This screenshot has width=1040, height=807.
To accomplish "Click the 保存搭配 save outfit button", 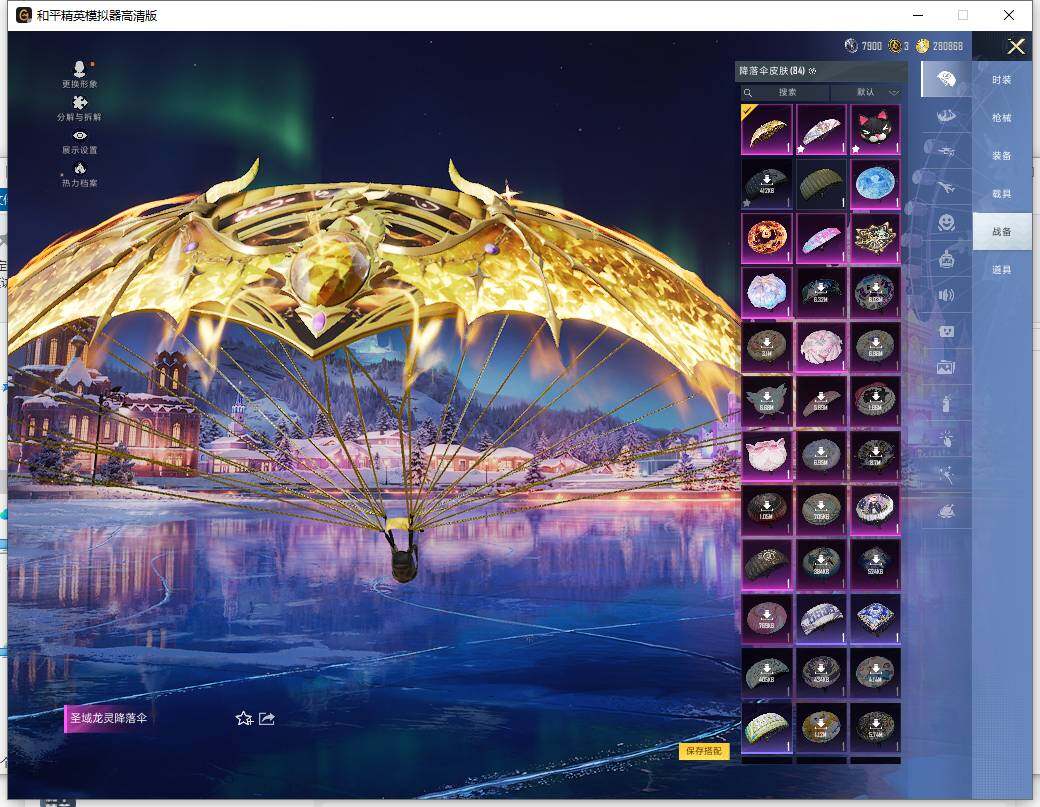I will click(704, 751).
